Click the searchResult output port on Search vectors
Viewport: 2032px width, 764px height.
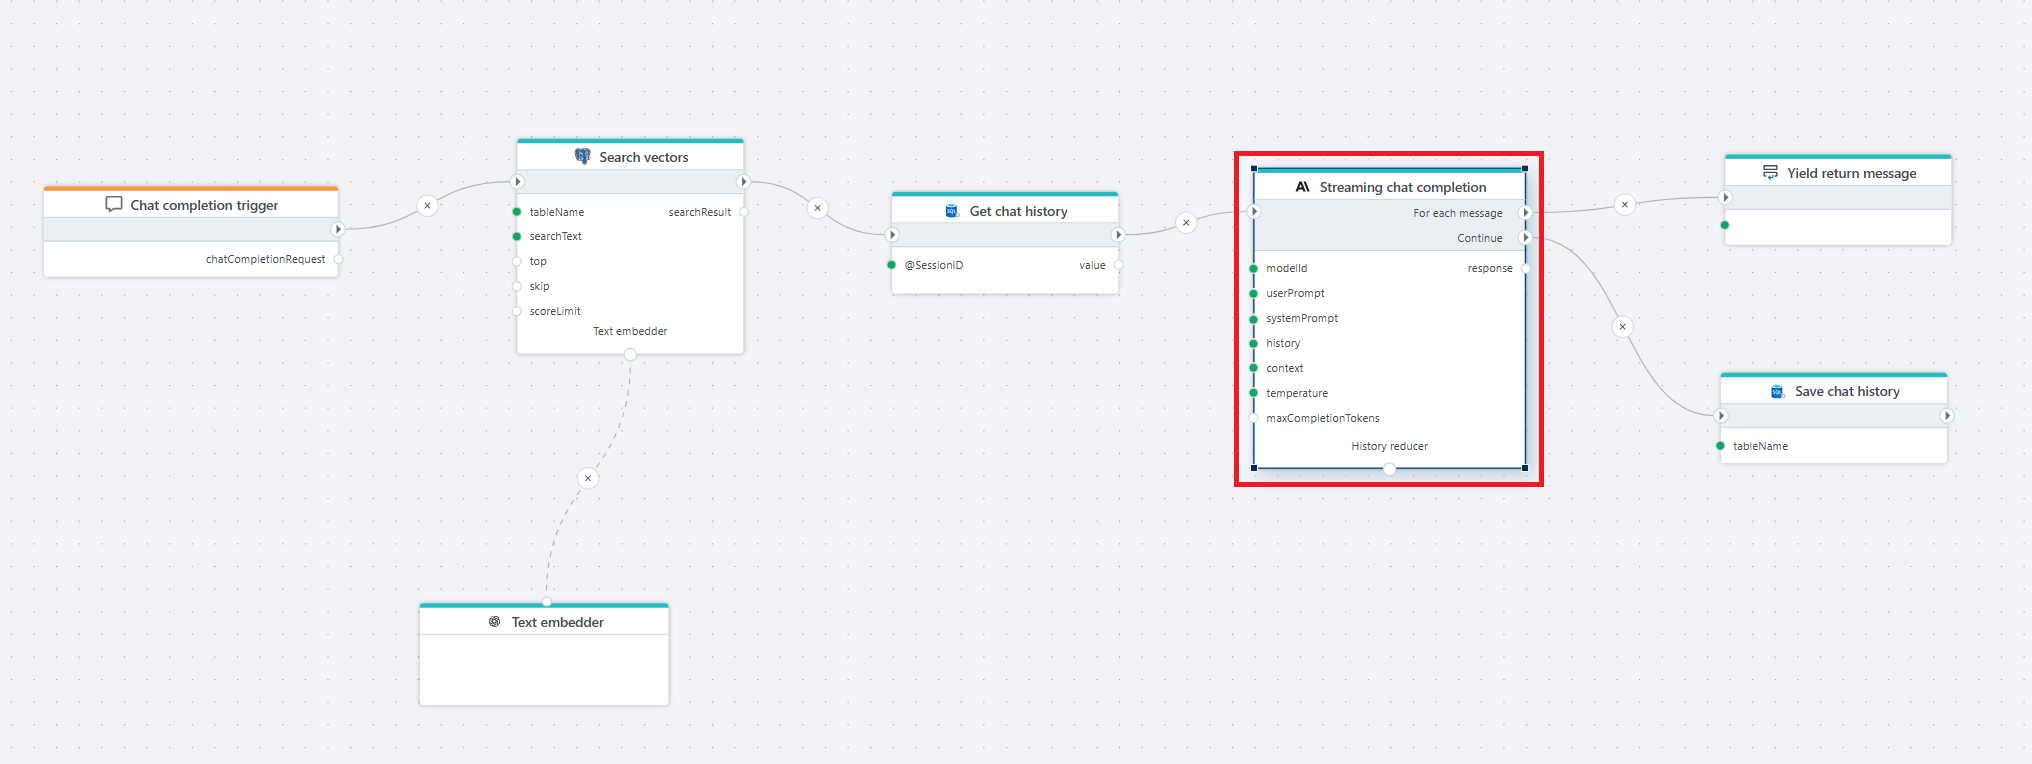(743, 212)
